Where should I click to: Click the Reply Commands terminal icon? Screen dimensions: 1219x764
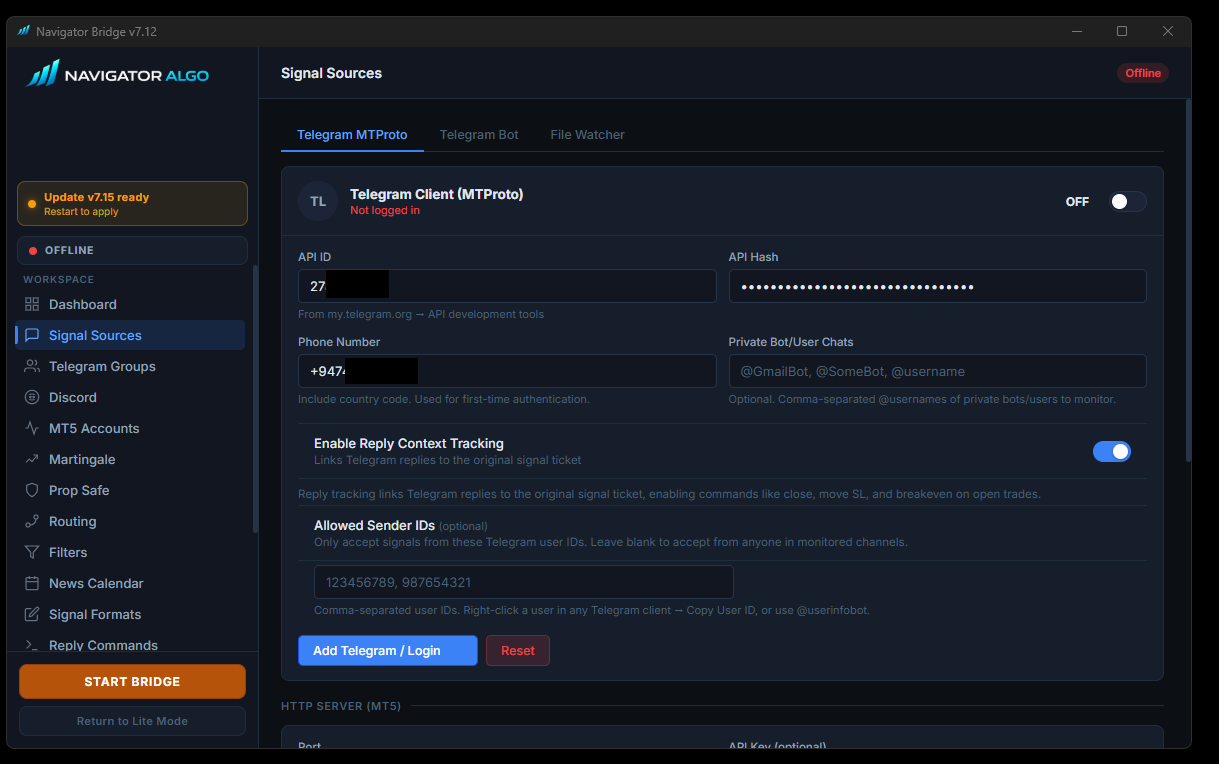point(32,645)
